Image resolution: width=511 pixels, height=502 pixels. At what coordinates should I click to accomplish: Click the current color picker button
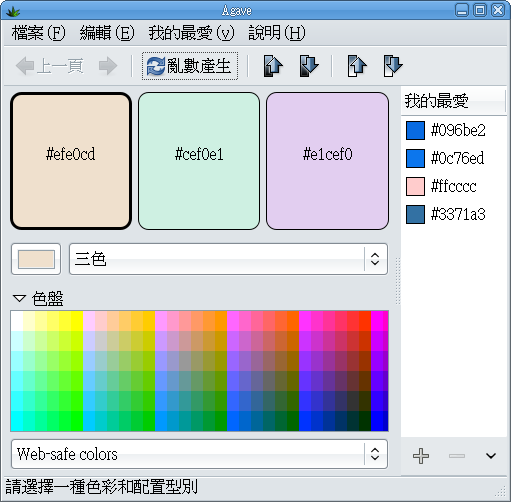[x=36, y=259]
